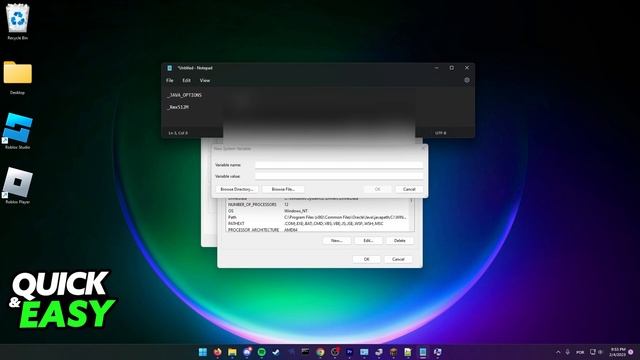Open the Recycle Bin desktop icon
This screenshot has width=640, height=360.
tap(18, 22)
